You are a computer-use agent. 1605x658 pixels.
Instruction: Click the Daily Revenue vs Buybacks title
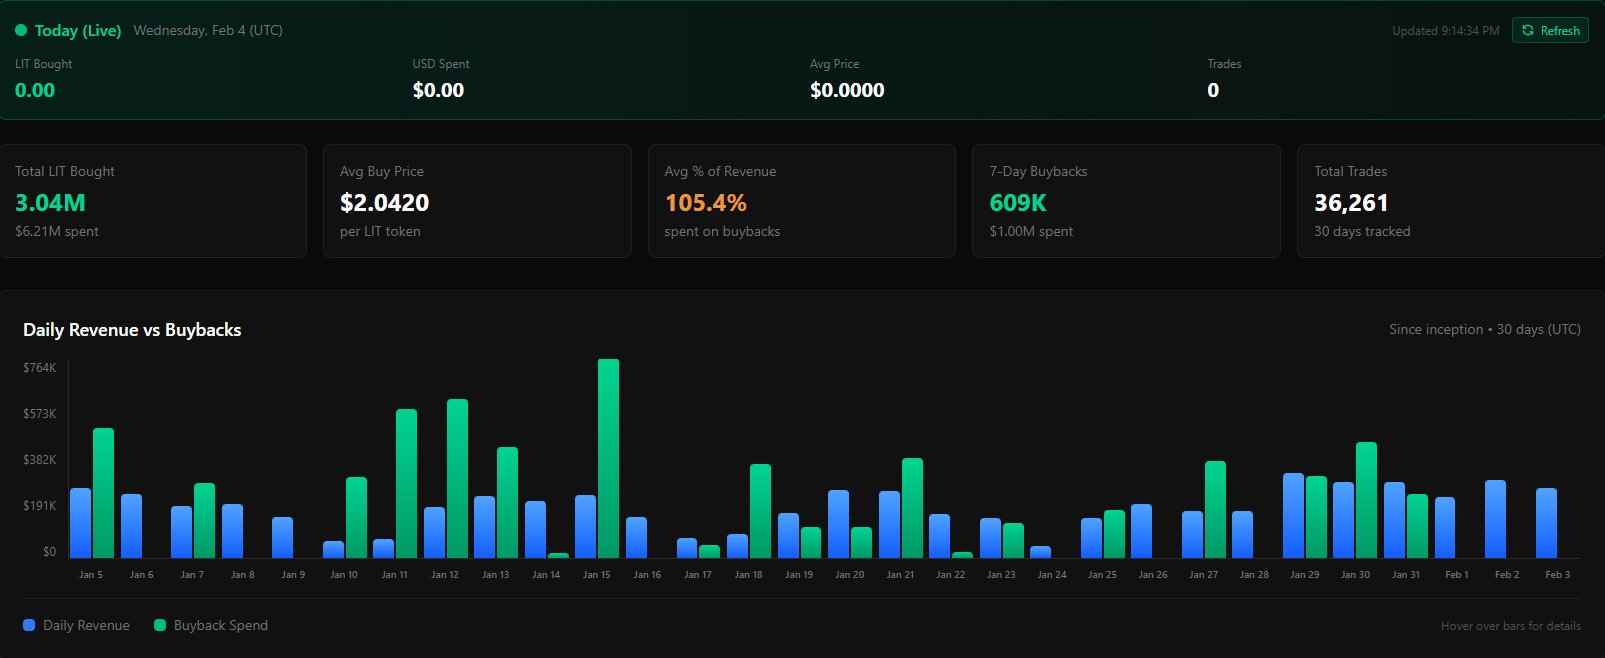click(x=132, y=330)
